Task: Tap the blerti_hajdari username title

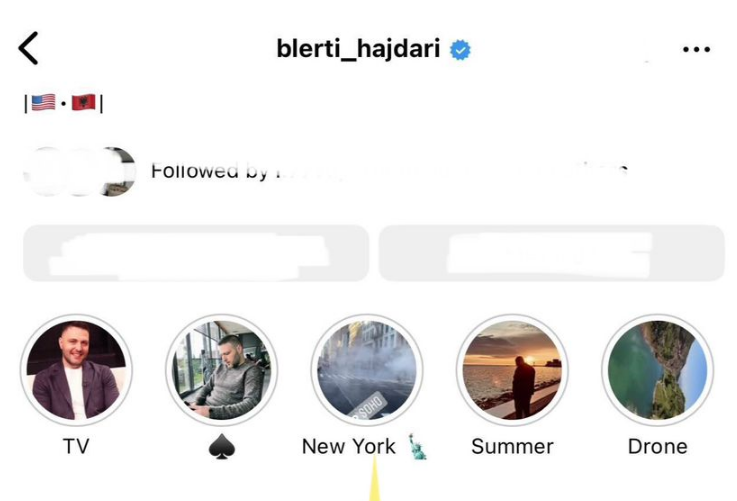Action: [358, 49]
